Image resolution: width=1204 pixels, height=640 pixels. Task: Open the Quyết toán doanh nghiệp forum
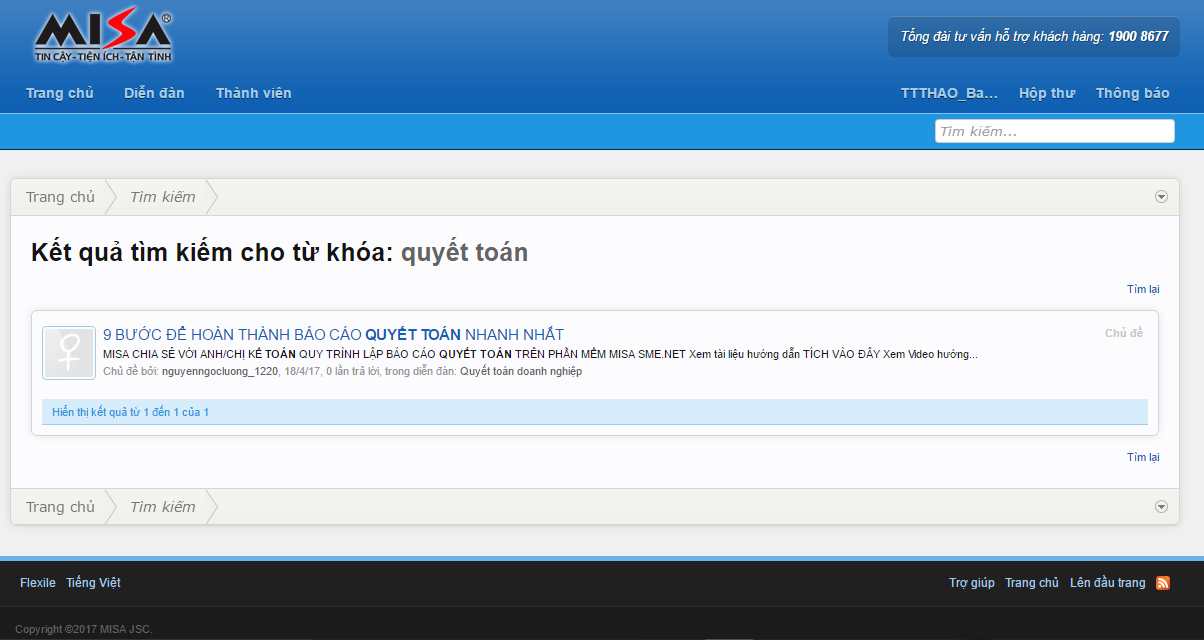[520, 371]
